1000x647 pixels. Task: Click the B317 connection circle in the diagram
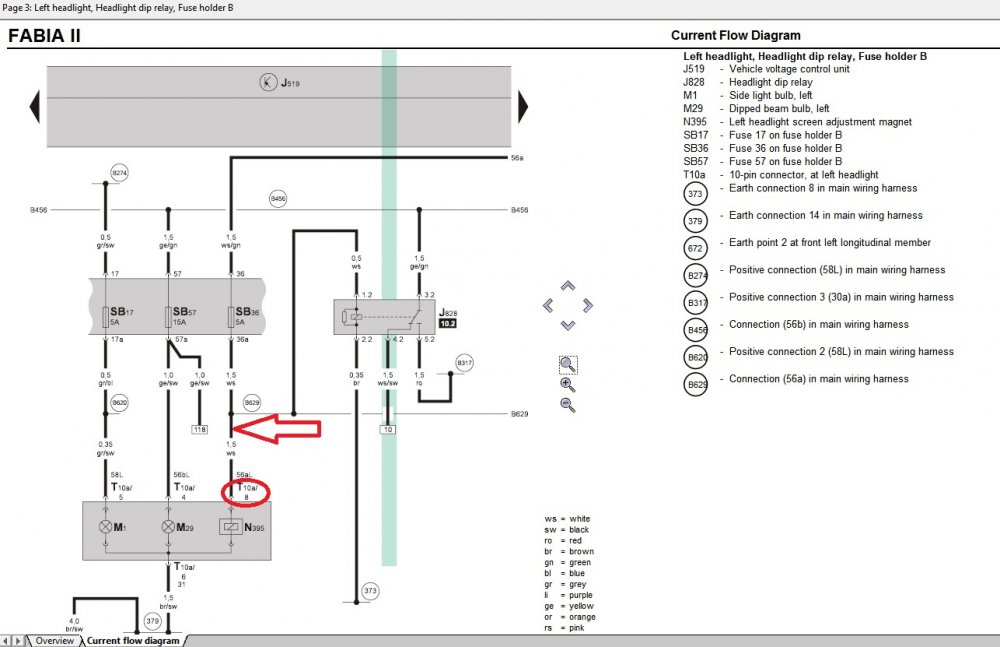464,363
